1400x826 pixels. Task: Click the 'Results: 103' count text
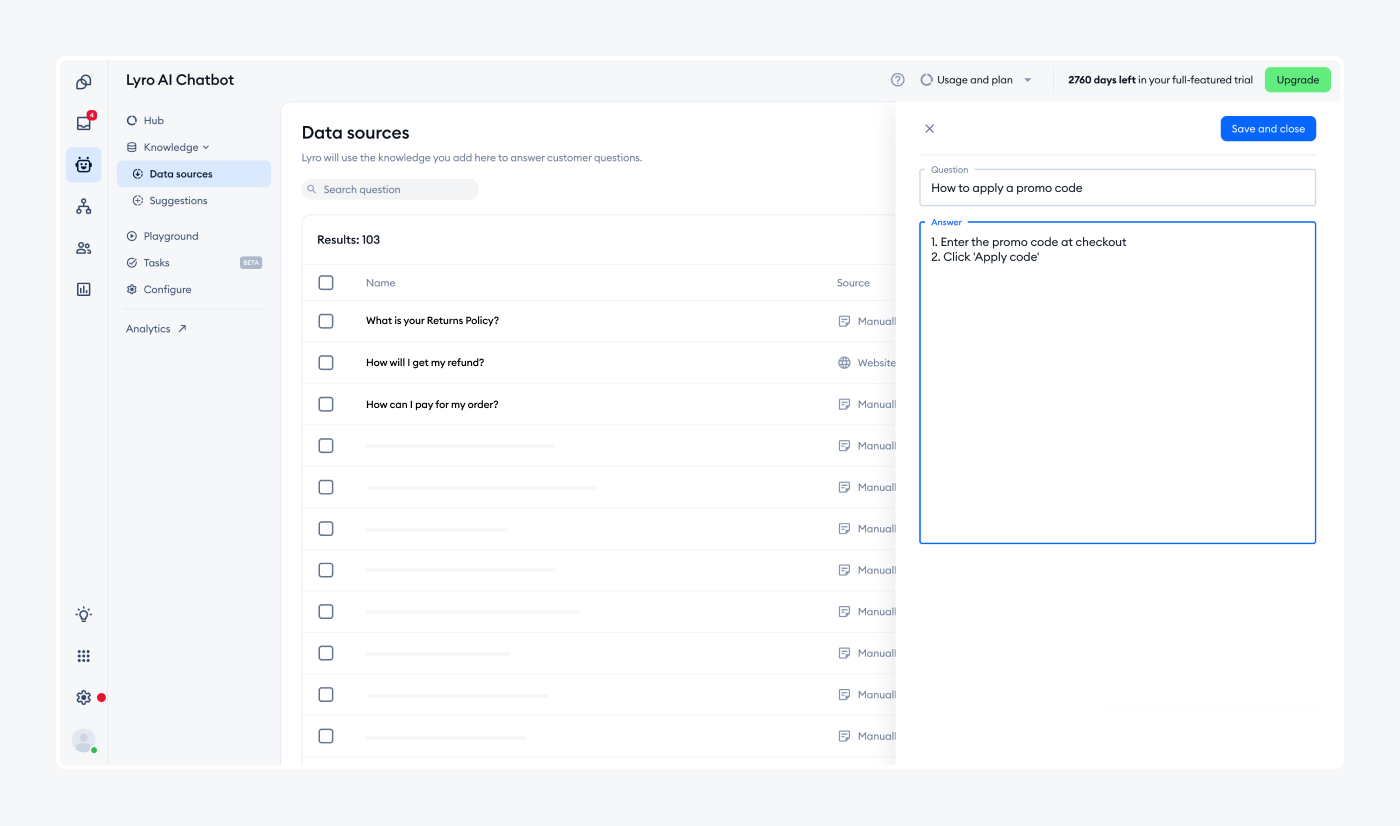tap(348, 240)
